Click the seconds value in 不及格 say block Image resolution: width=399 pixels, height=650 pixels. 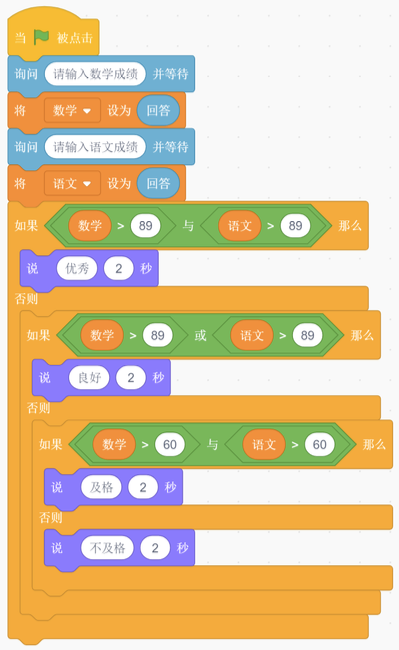point(155,548)
